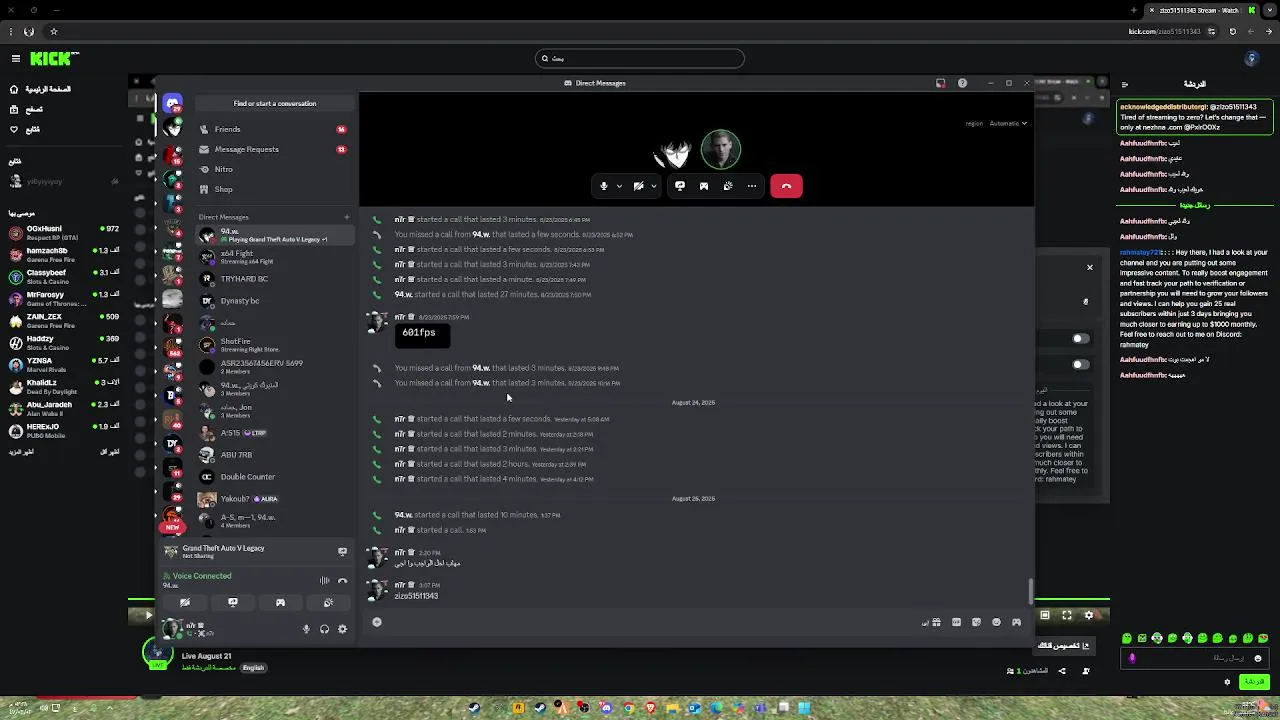Open GIF picker in Discord message bar
The height and width of the screenshot is (720, 1280).
(956, 622)
